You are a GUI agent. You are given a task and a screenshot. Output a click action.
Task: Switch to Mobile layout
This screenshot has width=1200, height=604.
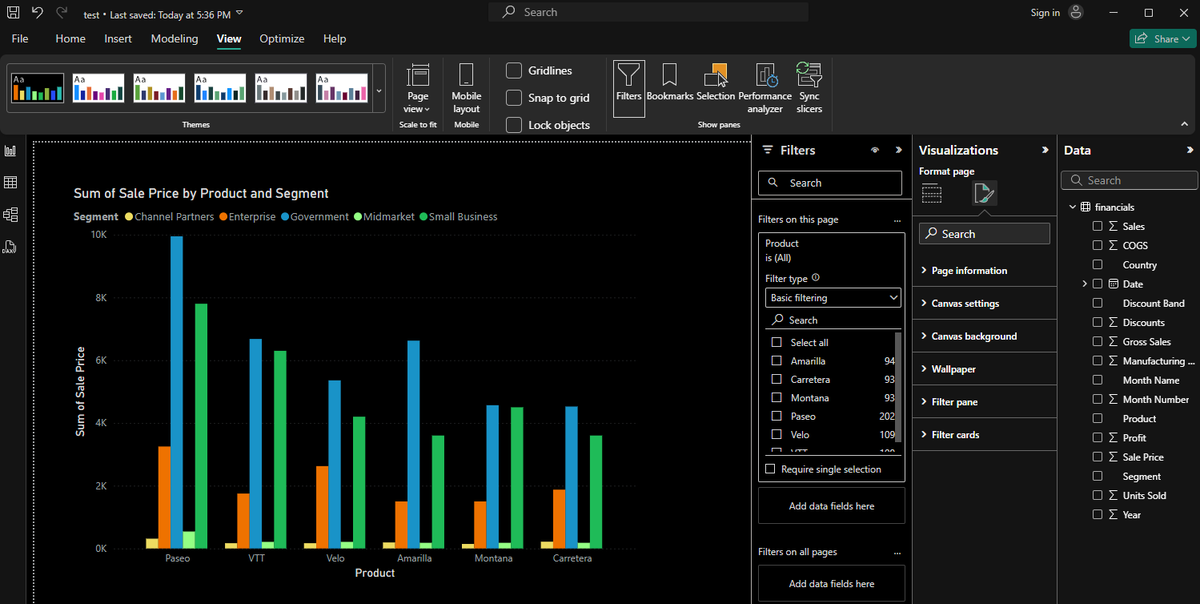466,88
